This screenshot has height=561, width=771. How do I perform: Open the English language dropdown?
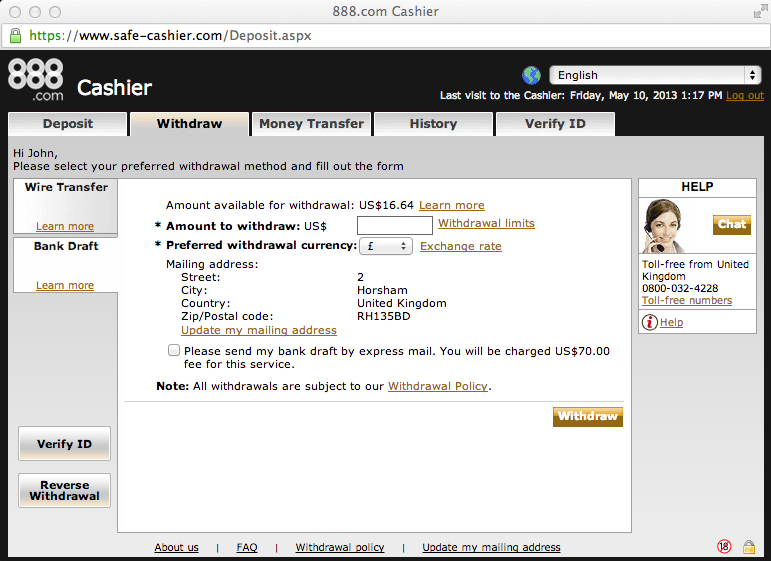pos(655,75)
